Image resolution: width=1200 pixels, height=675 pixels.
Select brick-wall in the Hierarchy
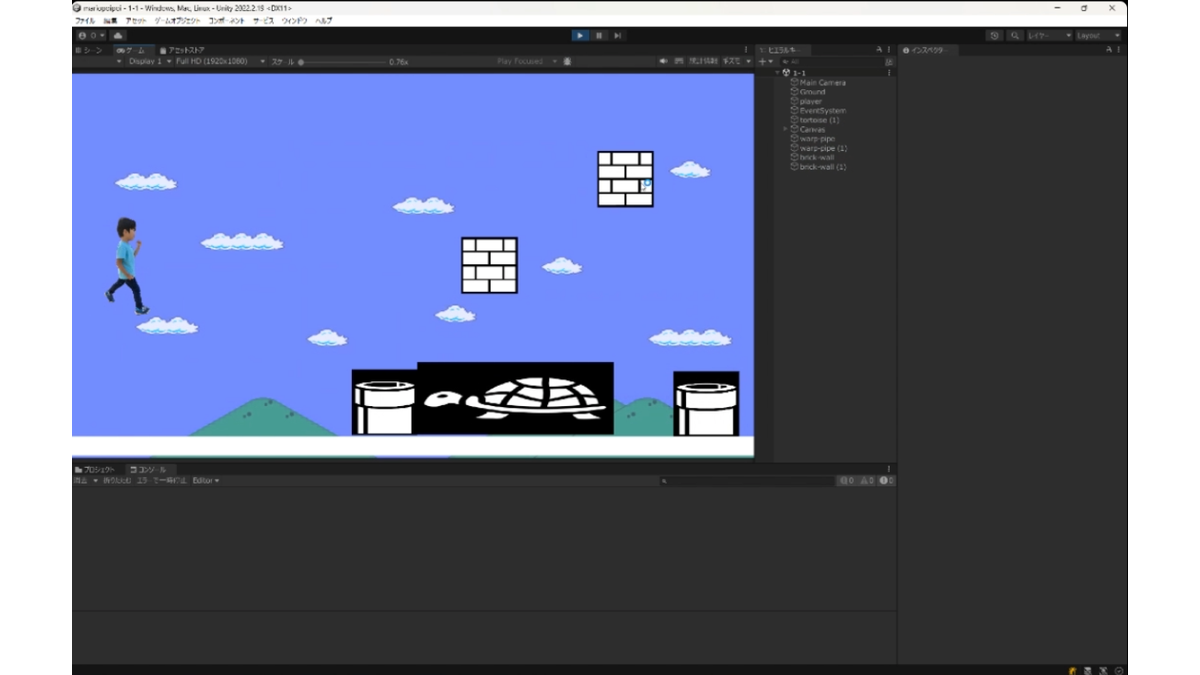coord(817,157)
